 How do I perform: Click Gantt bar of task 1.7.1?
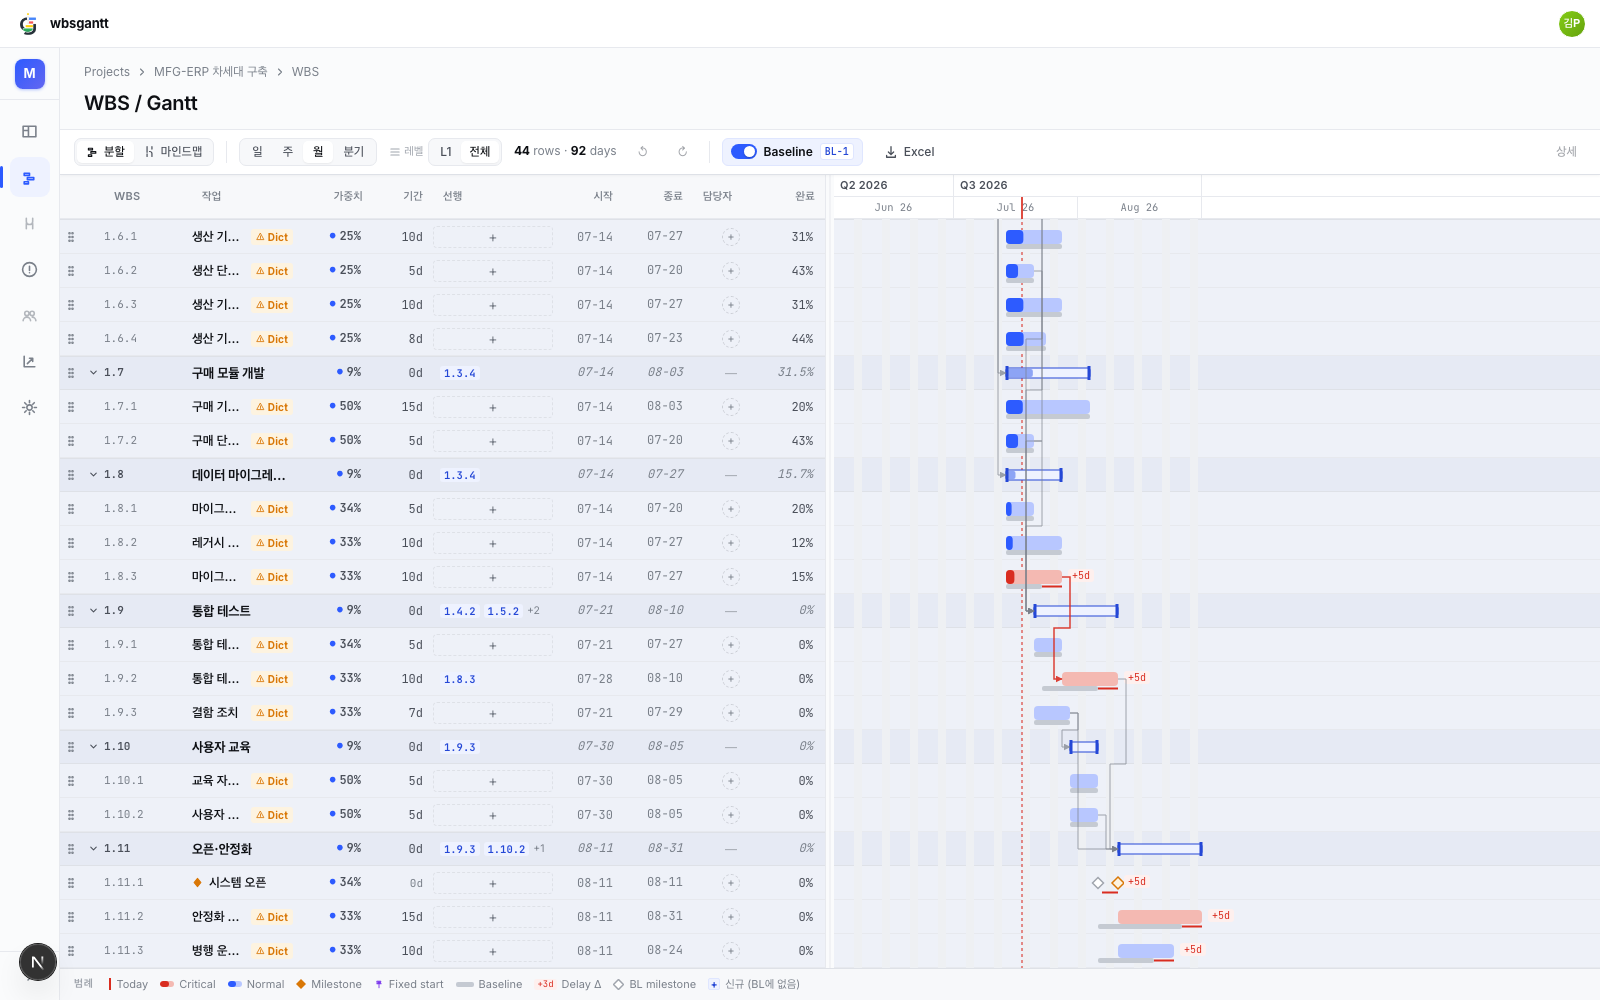pyautogui.click(x=1048, y=407)
